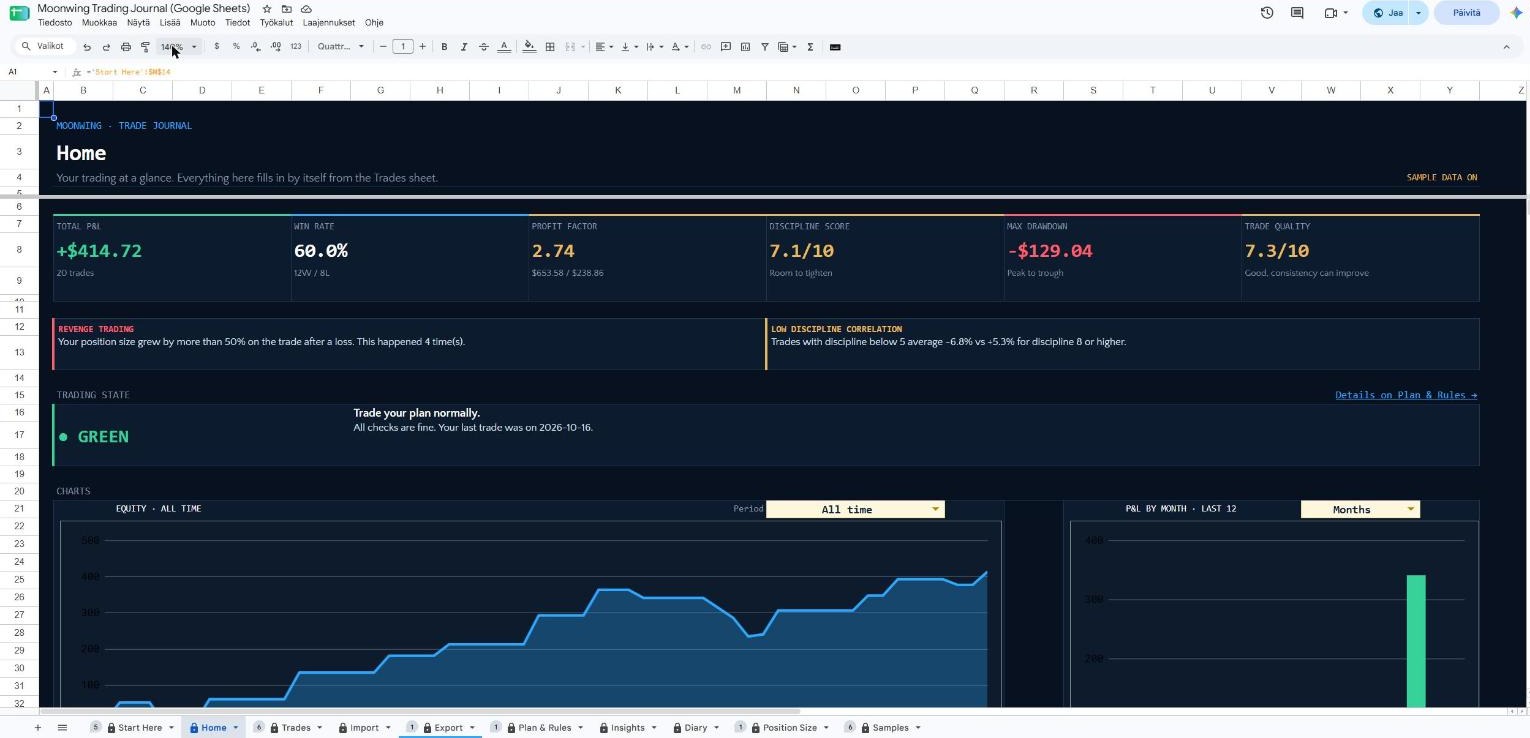Format cells as currency with $ icon

(x=217, y=47)
